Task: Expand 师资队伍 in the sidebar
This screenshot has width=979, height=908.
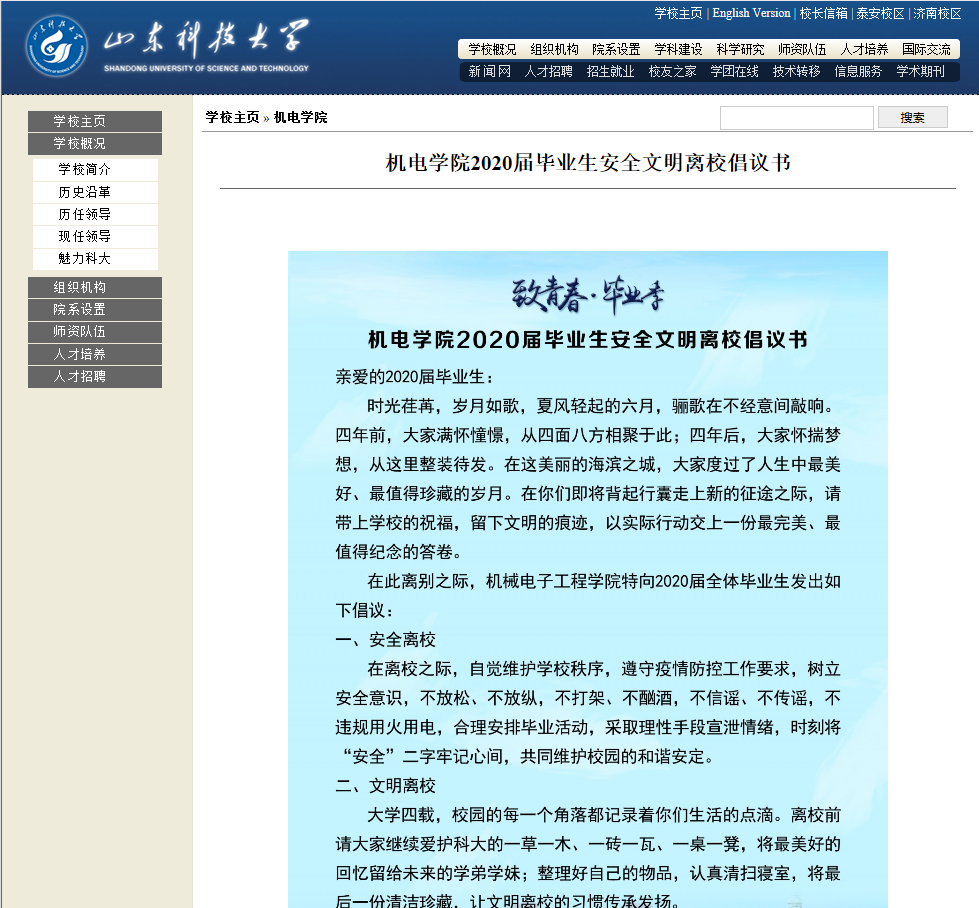Action: click(x=95, y=332)
